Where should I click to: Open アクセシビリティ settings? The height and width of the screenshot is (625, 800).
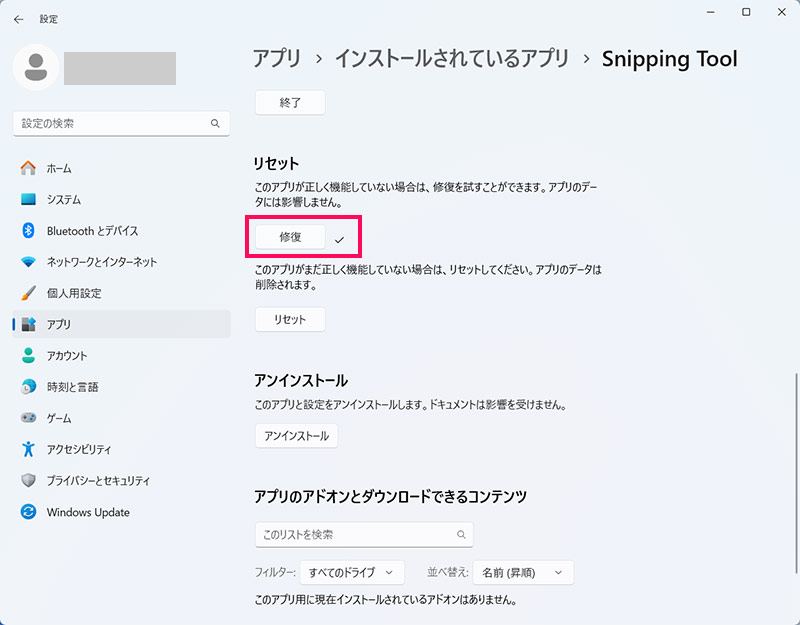[x=121, y=449]
